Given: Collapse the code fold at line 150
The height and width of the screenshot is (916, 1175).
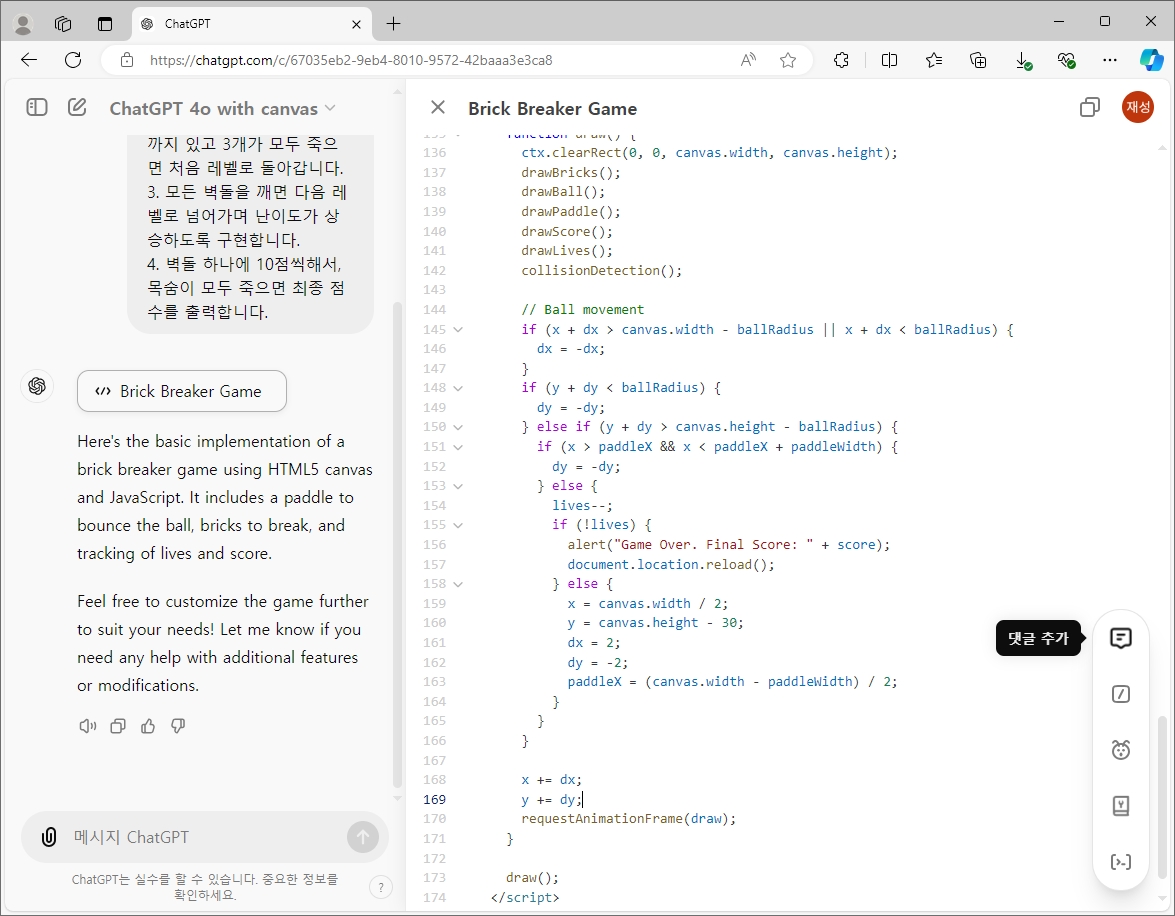Looking at the screenshot, I should pyautogui.click(x=458, y=427).
